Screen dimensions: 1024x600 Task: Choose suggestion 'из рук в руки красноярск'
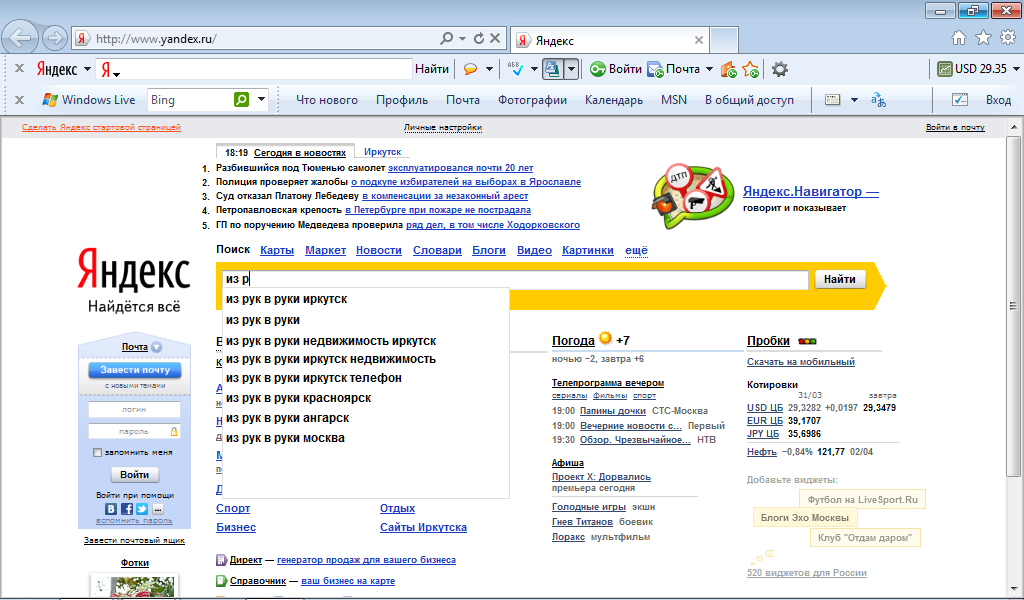click(x=298, y=398)
